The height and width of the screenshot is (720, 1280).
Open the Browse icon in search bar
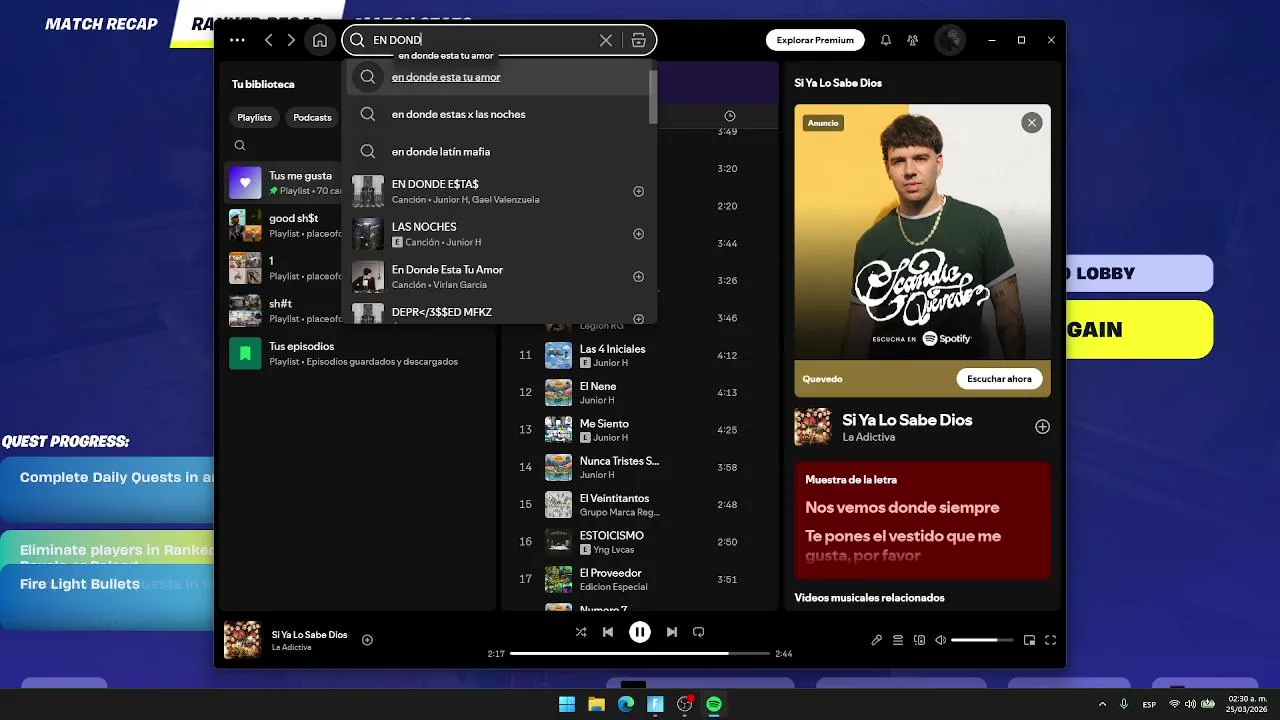[638, 40]
